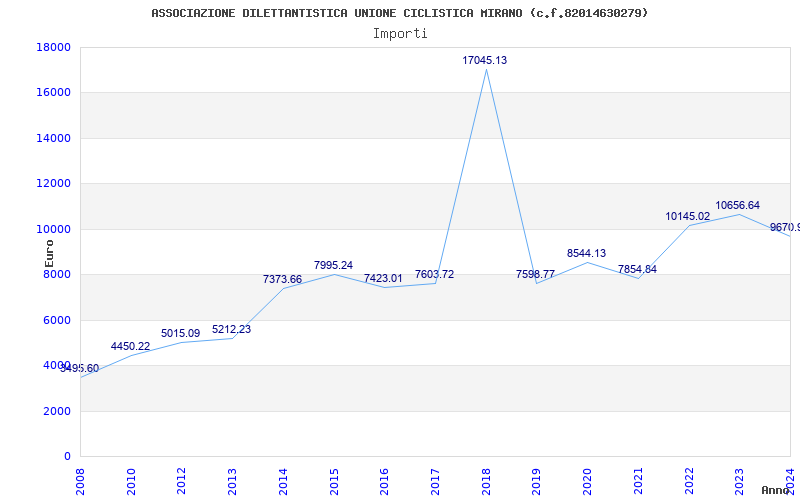Screen dimensions: 800x500
Task: Select the 8000 y-axis label
Action: pos(57,275)
